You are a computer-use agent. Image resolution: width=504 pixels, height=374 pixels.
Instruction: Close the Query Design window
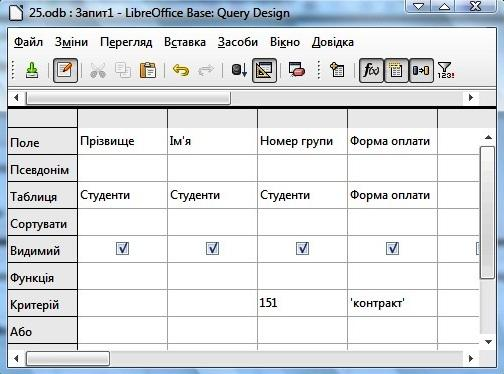[476, 6]
